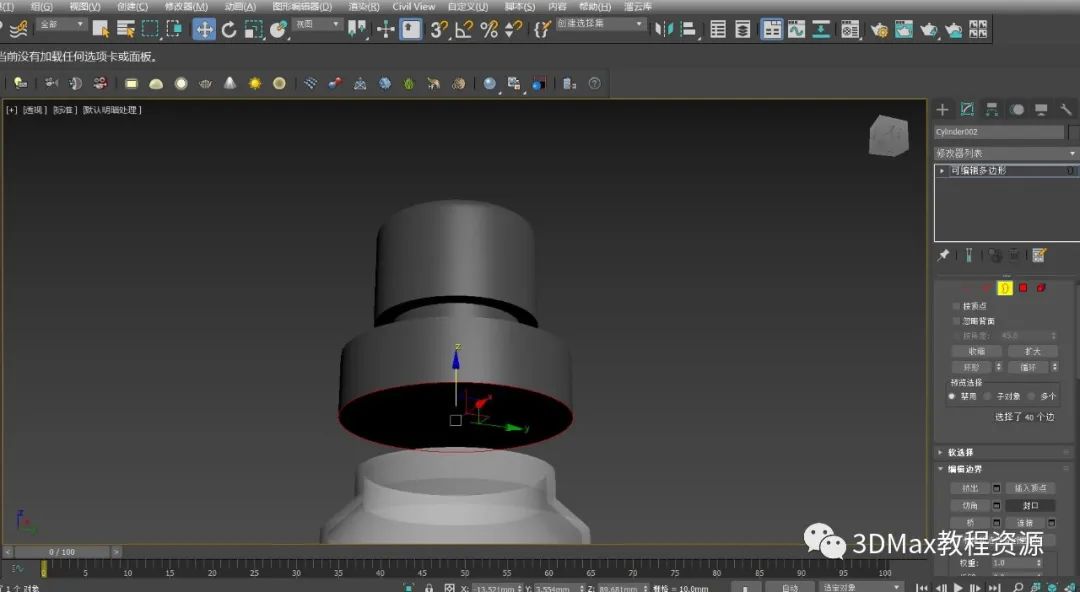Expand the 软选择 rollout
1080x592 pixels.
click(x=960, y=452)
